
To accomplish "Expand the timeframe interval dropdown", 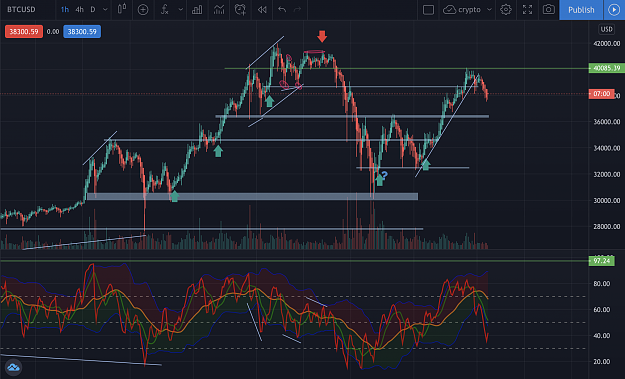I will 105,9.
